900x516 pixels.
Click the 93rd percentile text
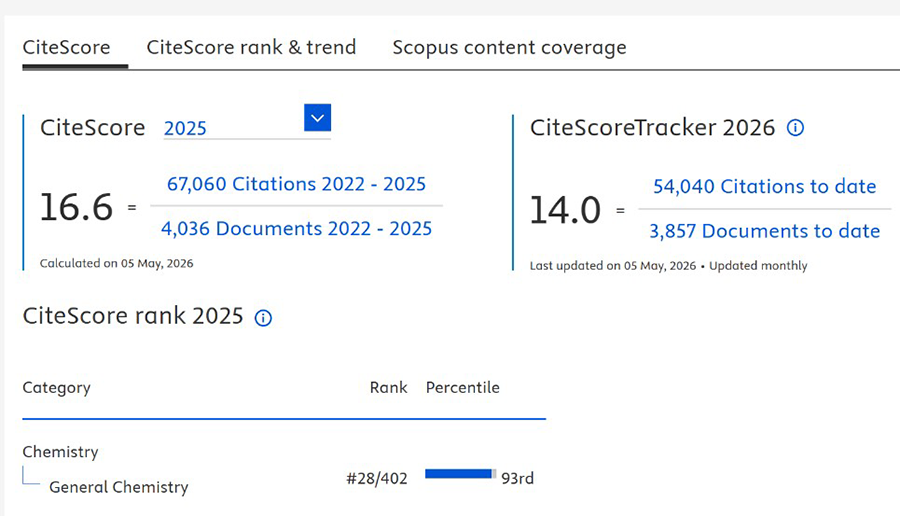pos(517,478)
